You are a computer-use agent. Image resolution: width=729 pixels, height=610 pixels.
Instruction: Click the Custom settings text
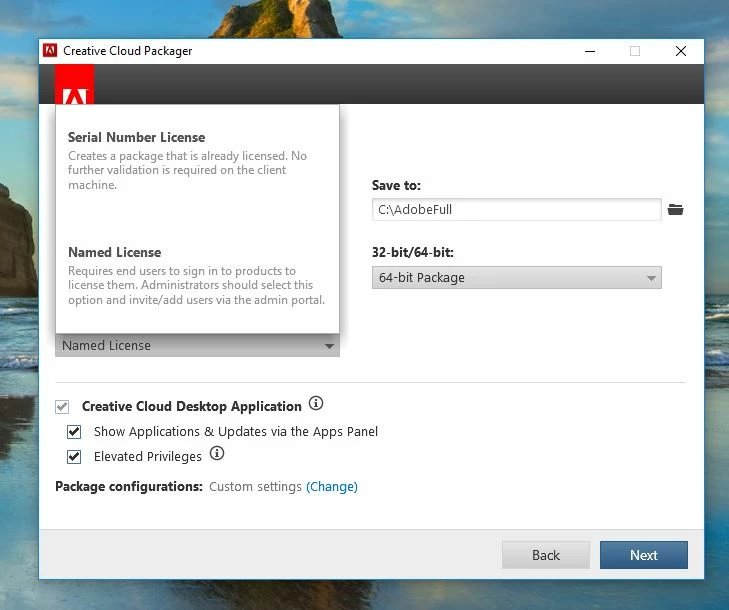(x=255, y=487)
